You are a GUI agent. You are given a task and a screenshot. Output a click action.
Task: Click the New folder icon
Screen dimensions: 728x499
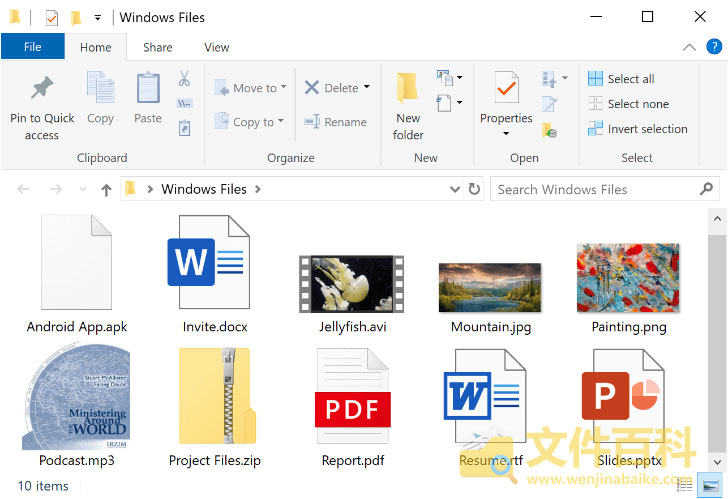click(407, 88)
